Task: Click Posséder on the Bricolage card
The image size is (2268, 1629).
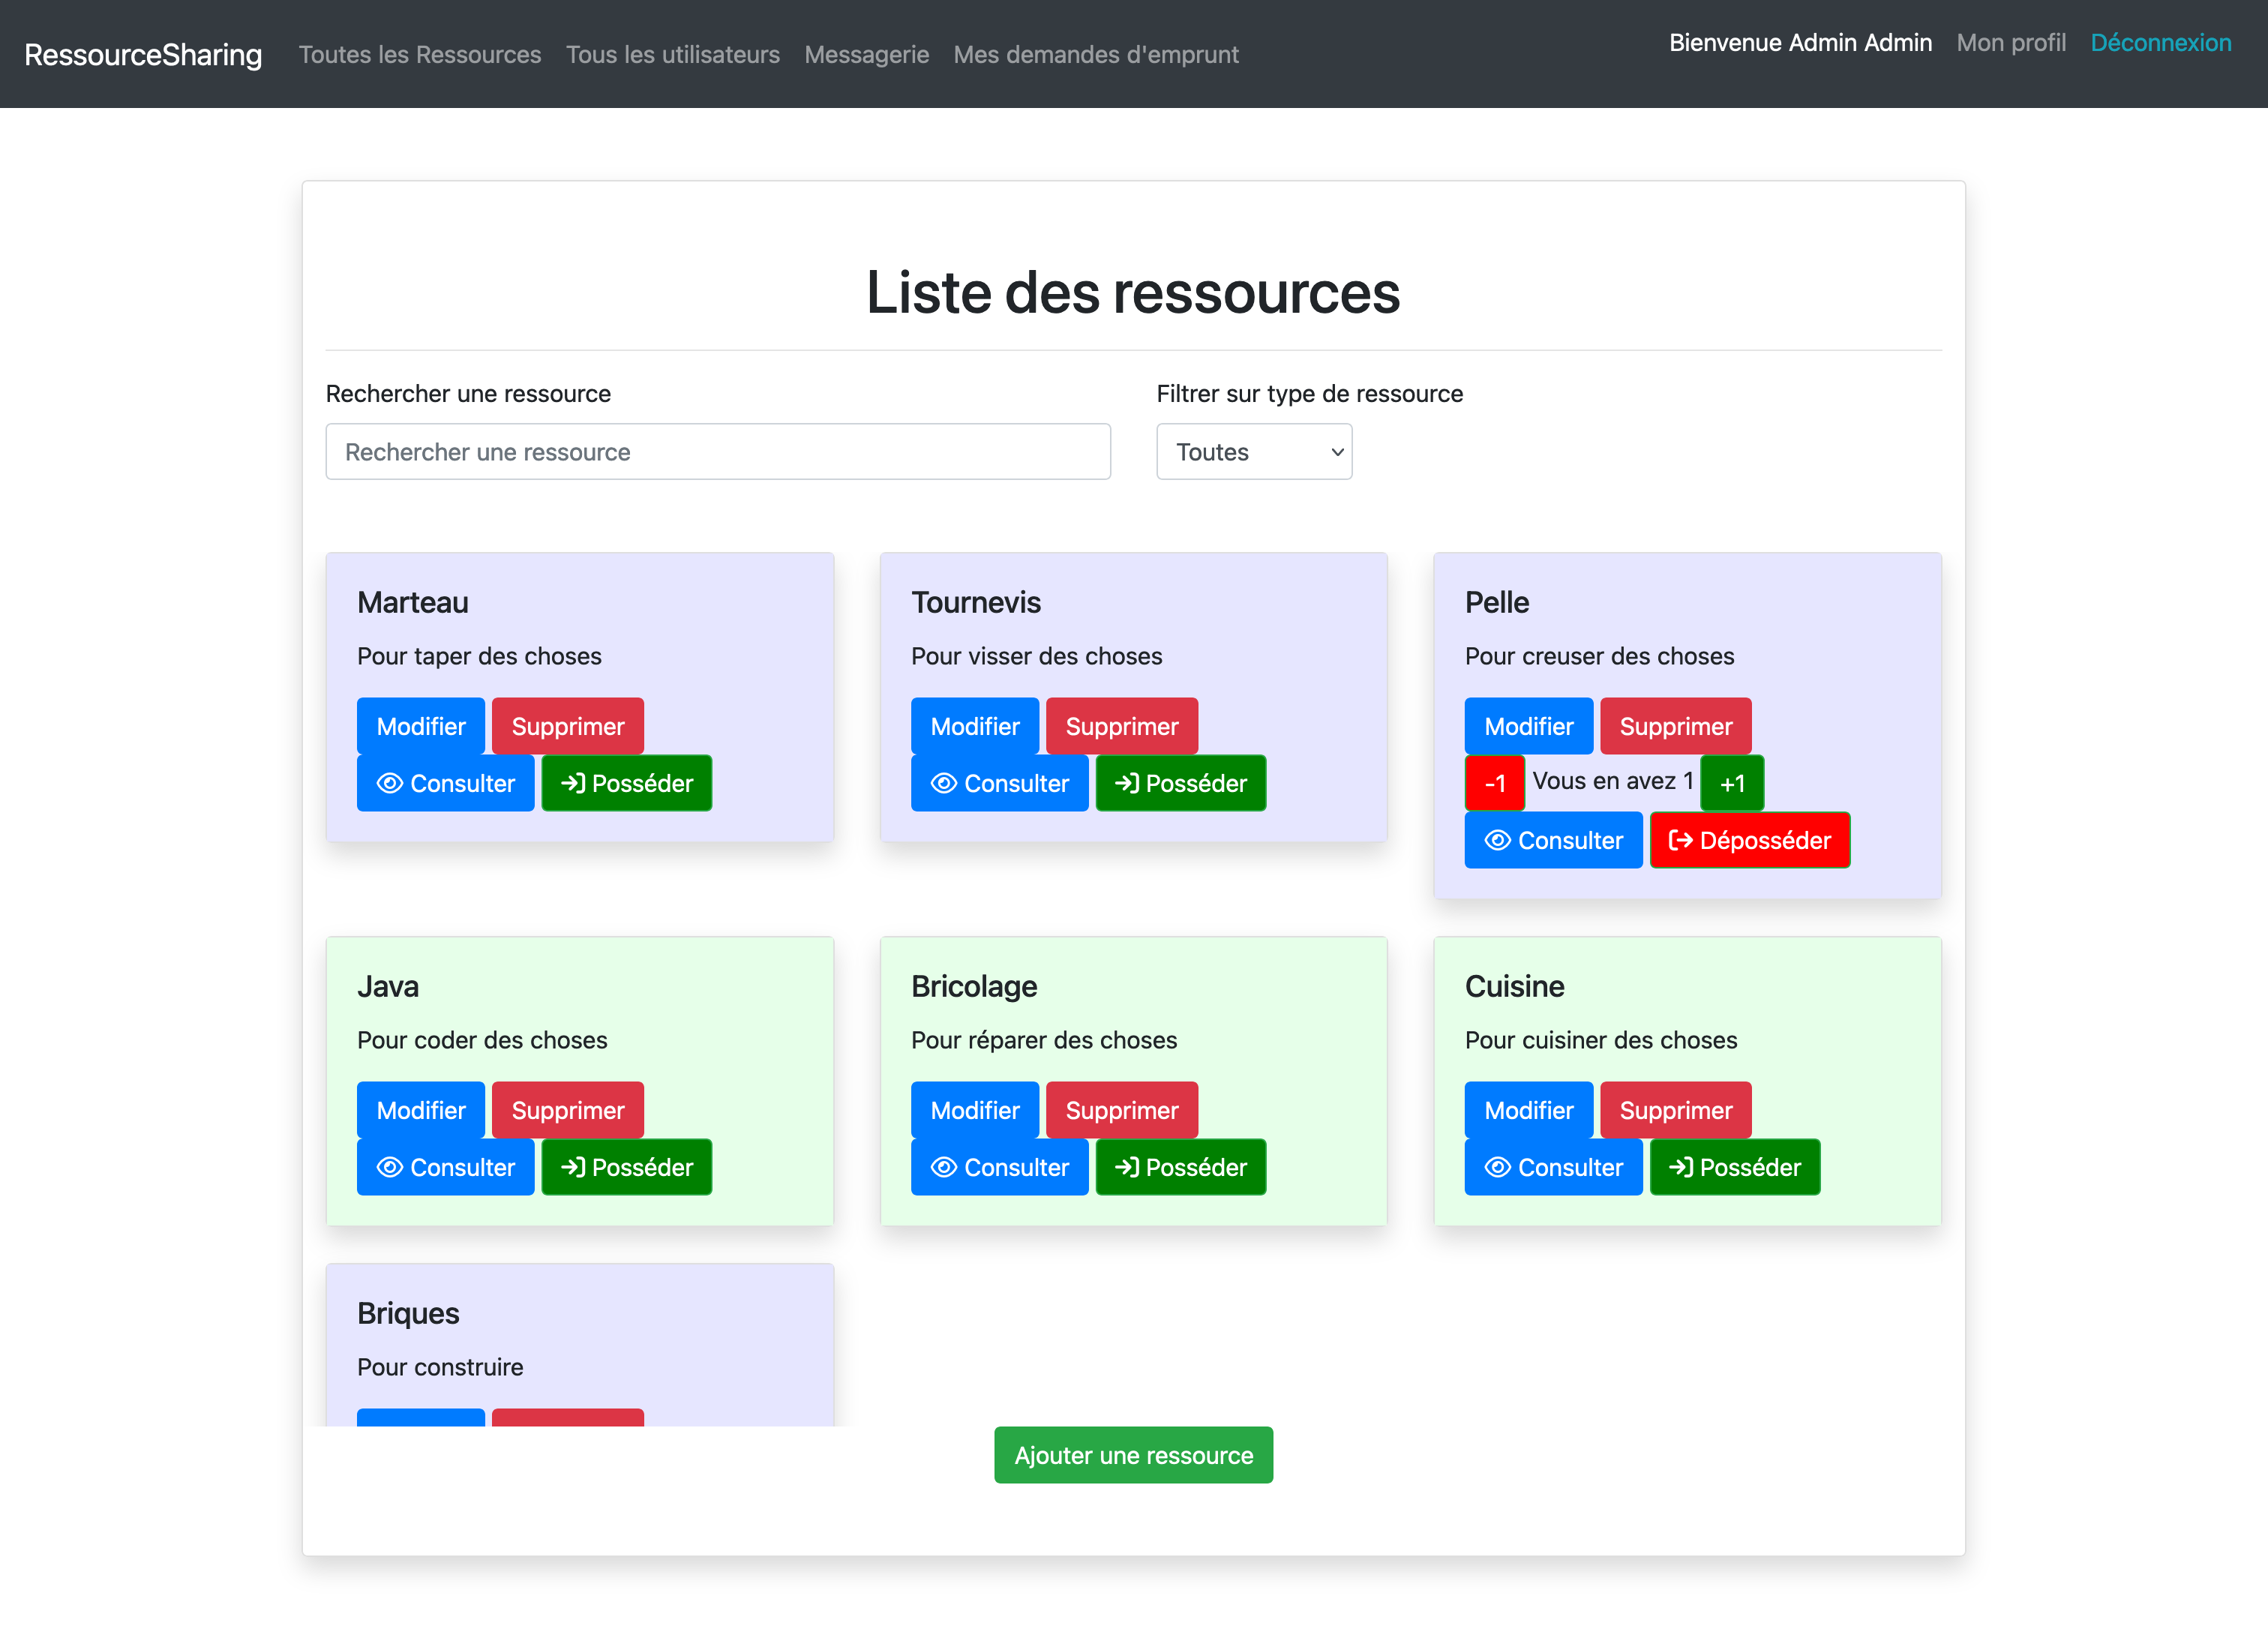Action: coord(1181,1167)
